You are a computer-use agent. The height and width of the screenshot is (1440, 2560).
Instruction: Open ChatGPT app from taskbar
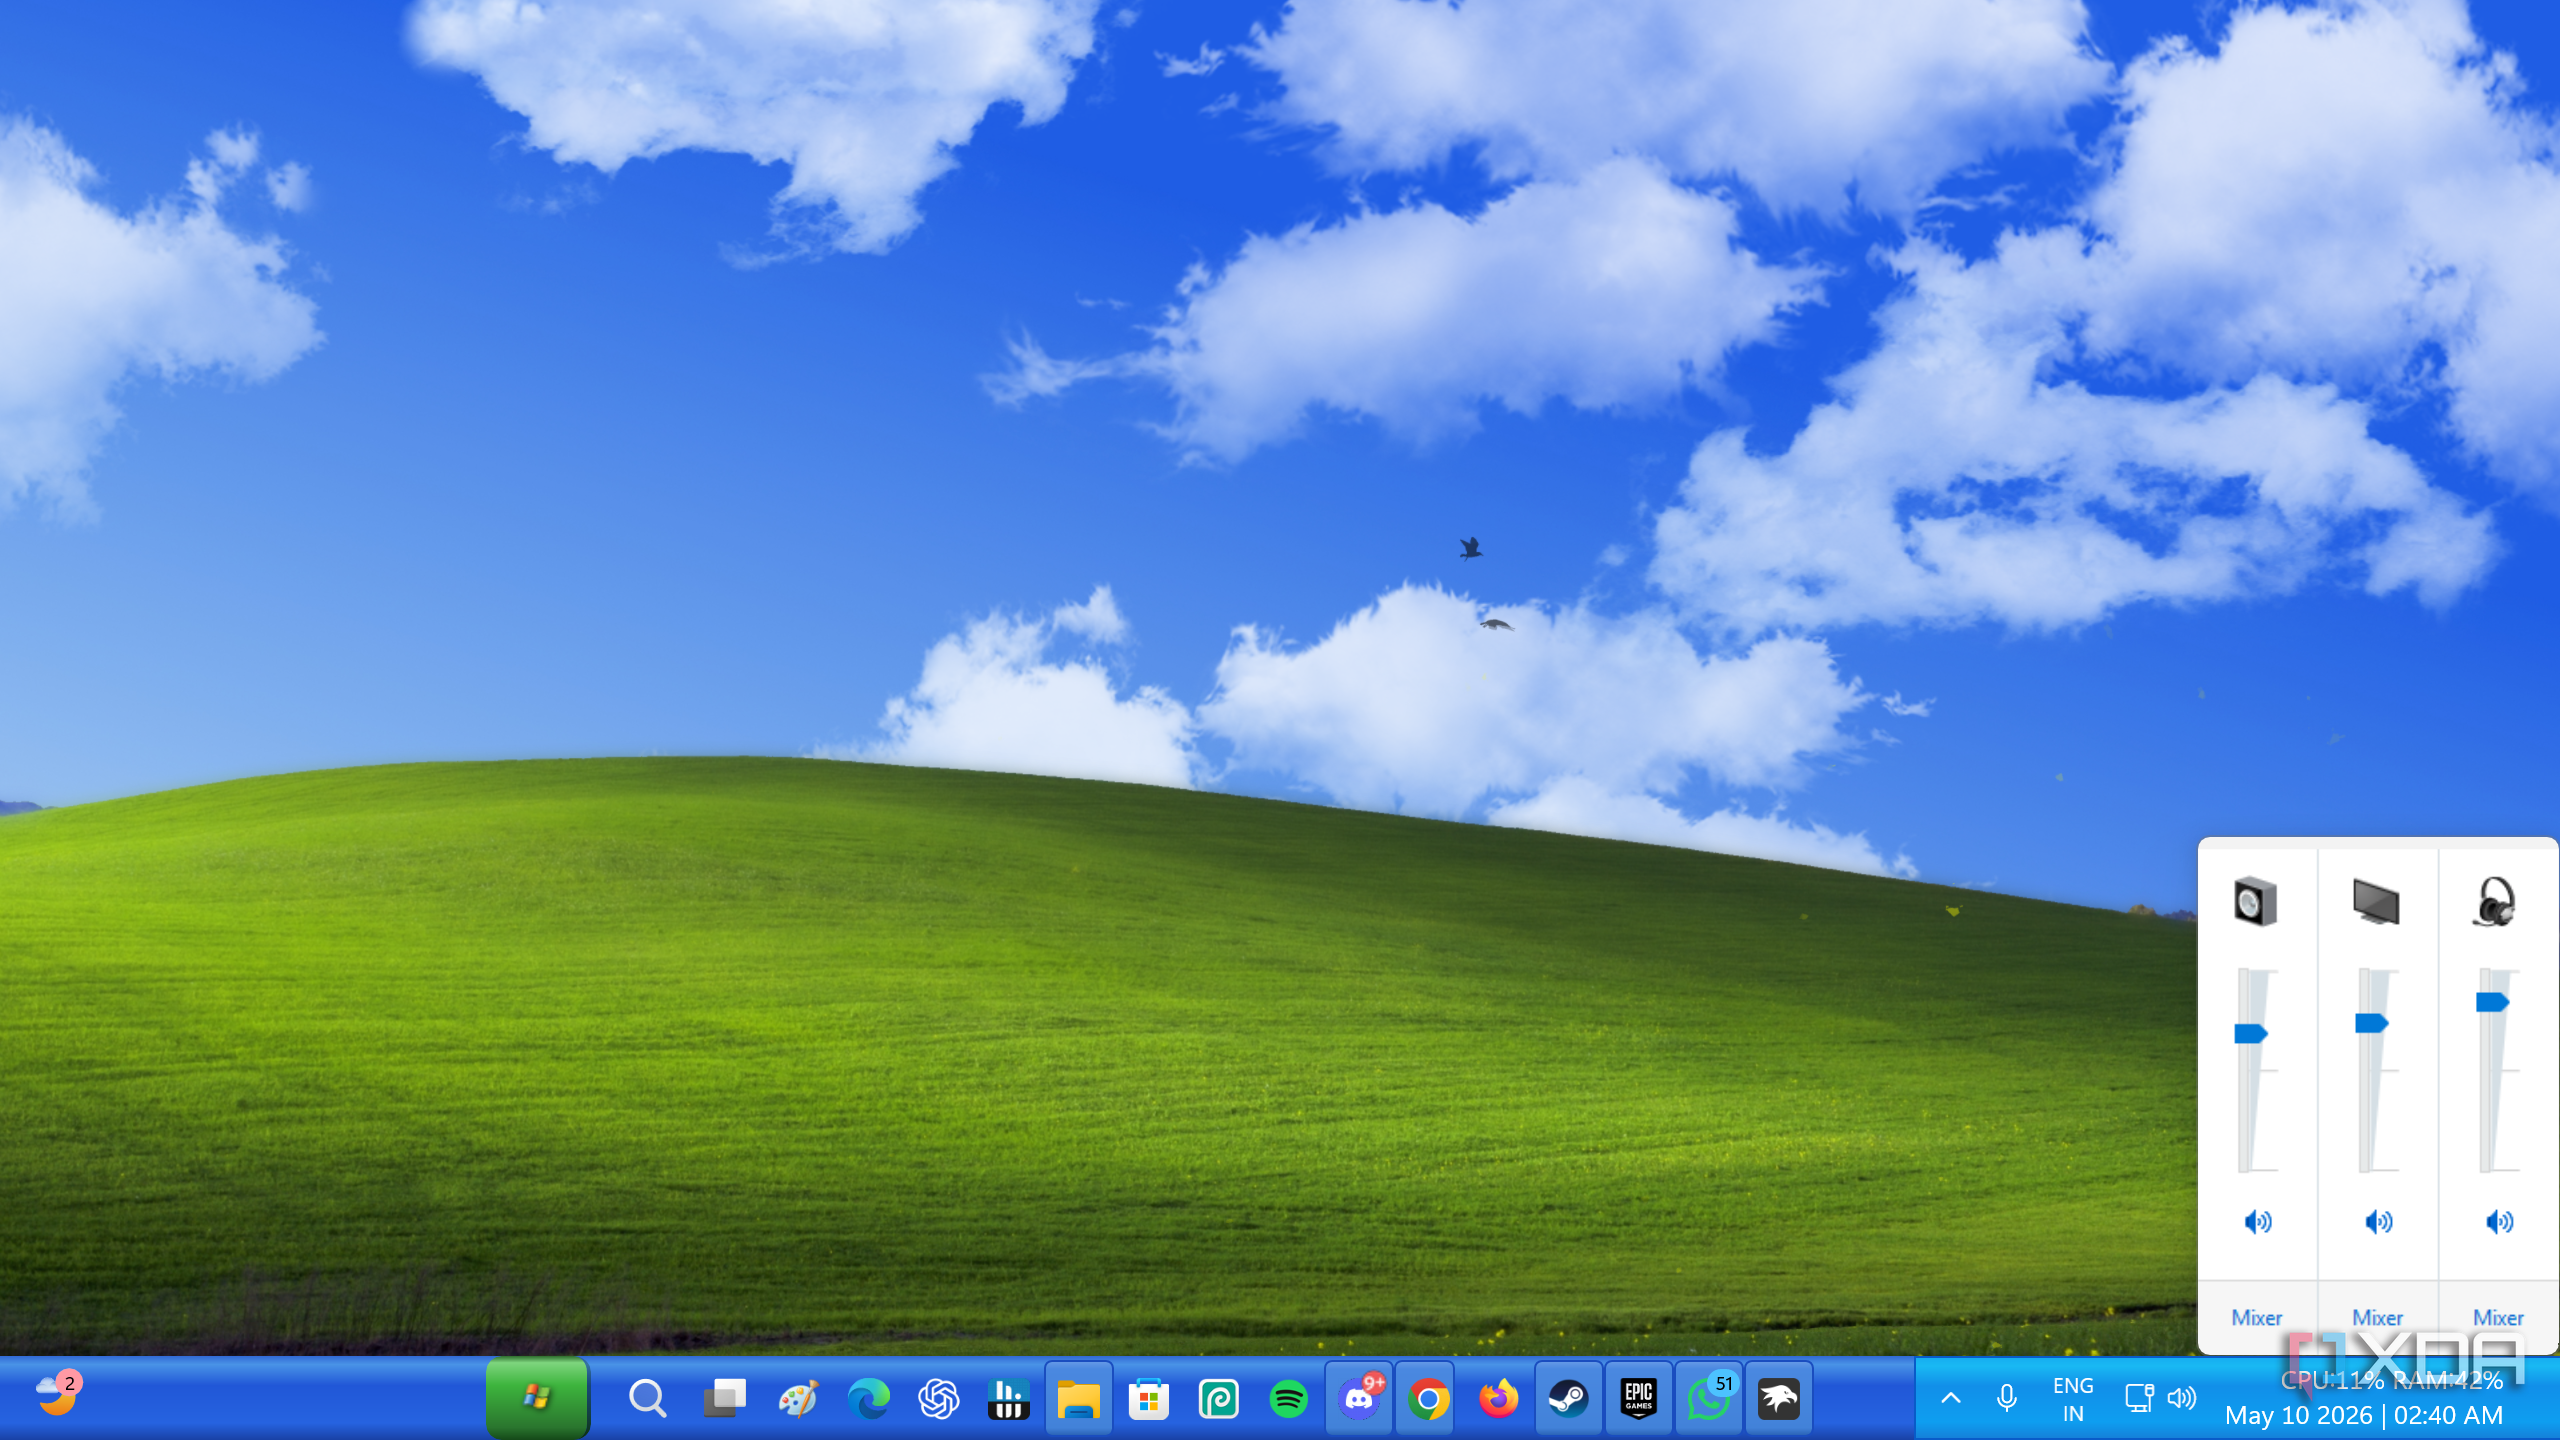point(938,1398)
